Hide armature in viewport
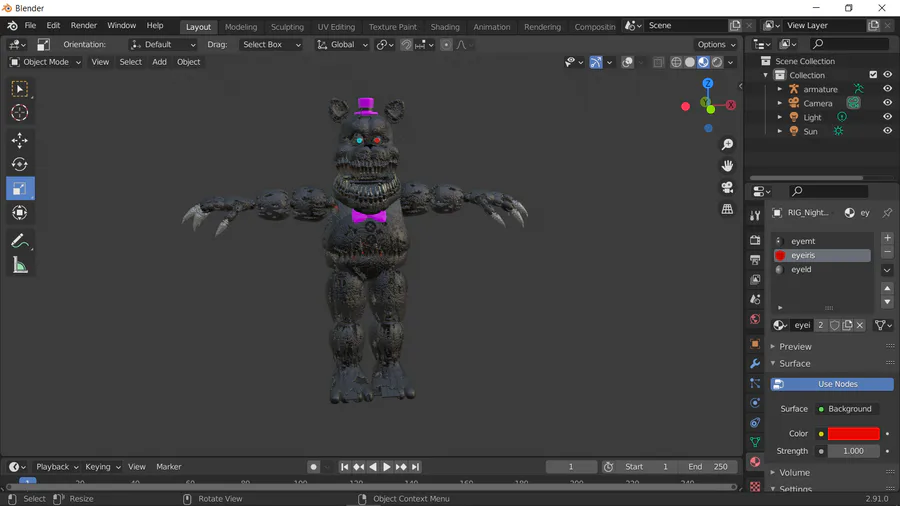 pyautogui.click(x=887, y=89)
